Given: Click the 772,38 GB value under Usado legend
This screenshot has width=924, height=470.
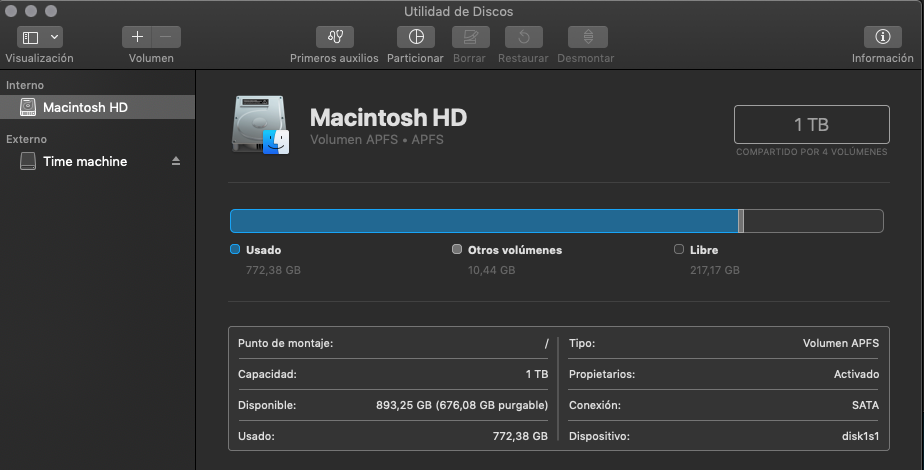Looking at the screenshot, I should pyautogui.click(x=273, y=270).
